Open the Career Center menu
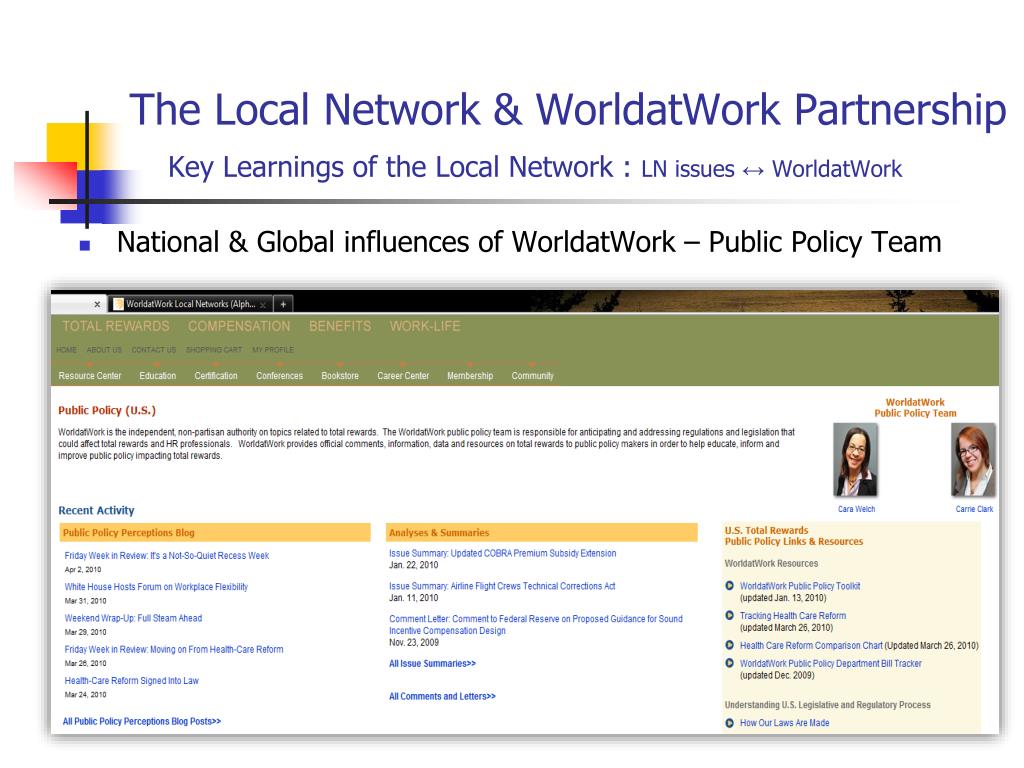 [403, 376]
